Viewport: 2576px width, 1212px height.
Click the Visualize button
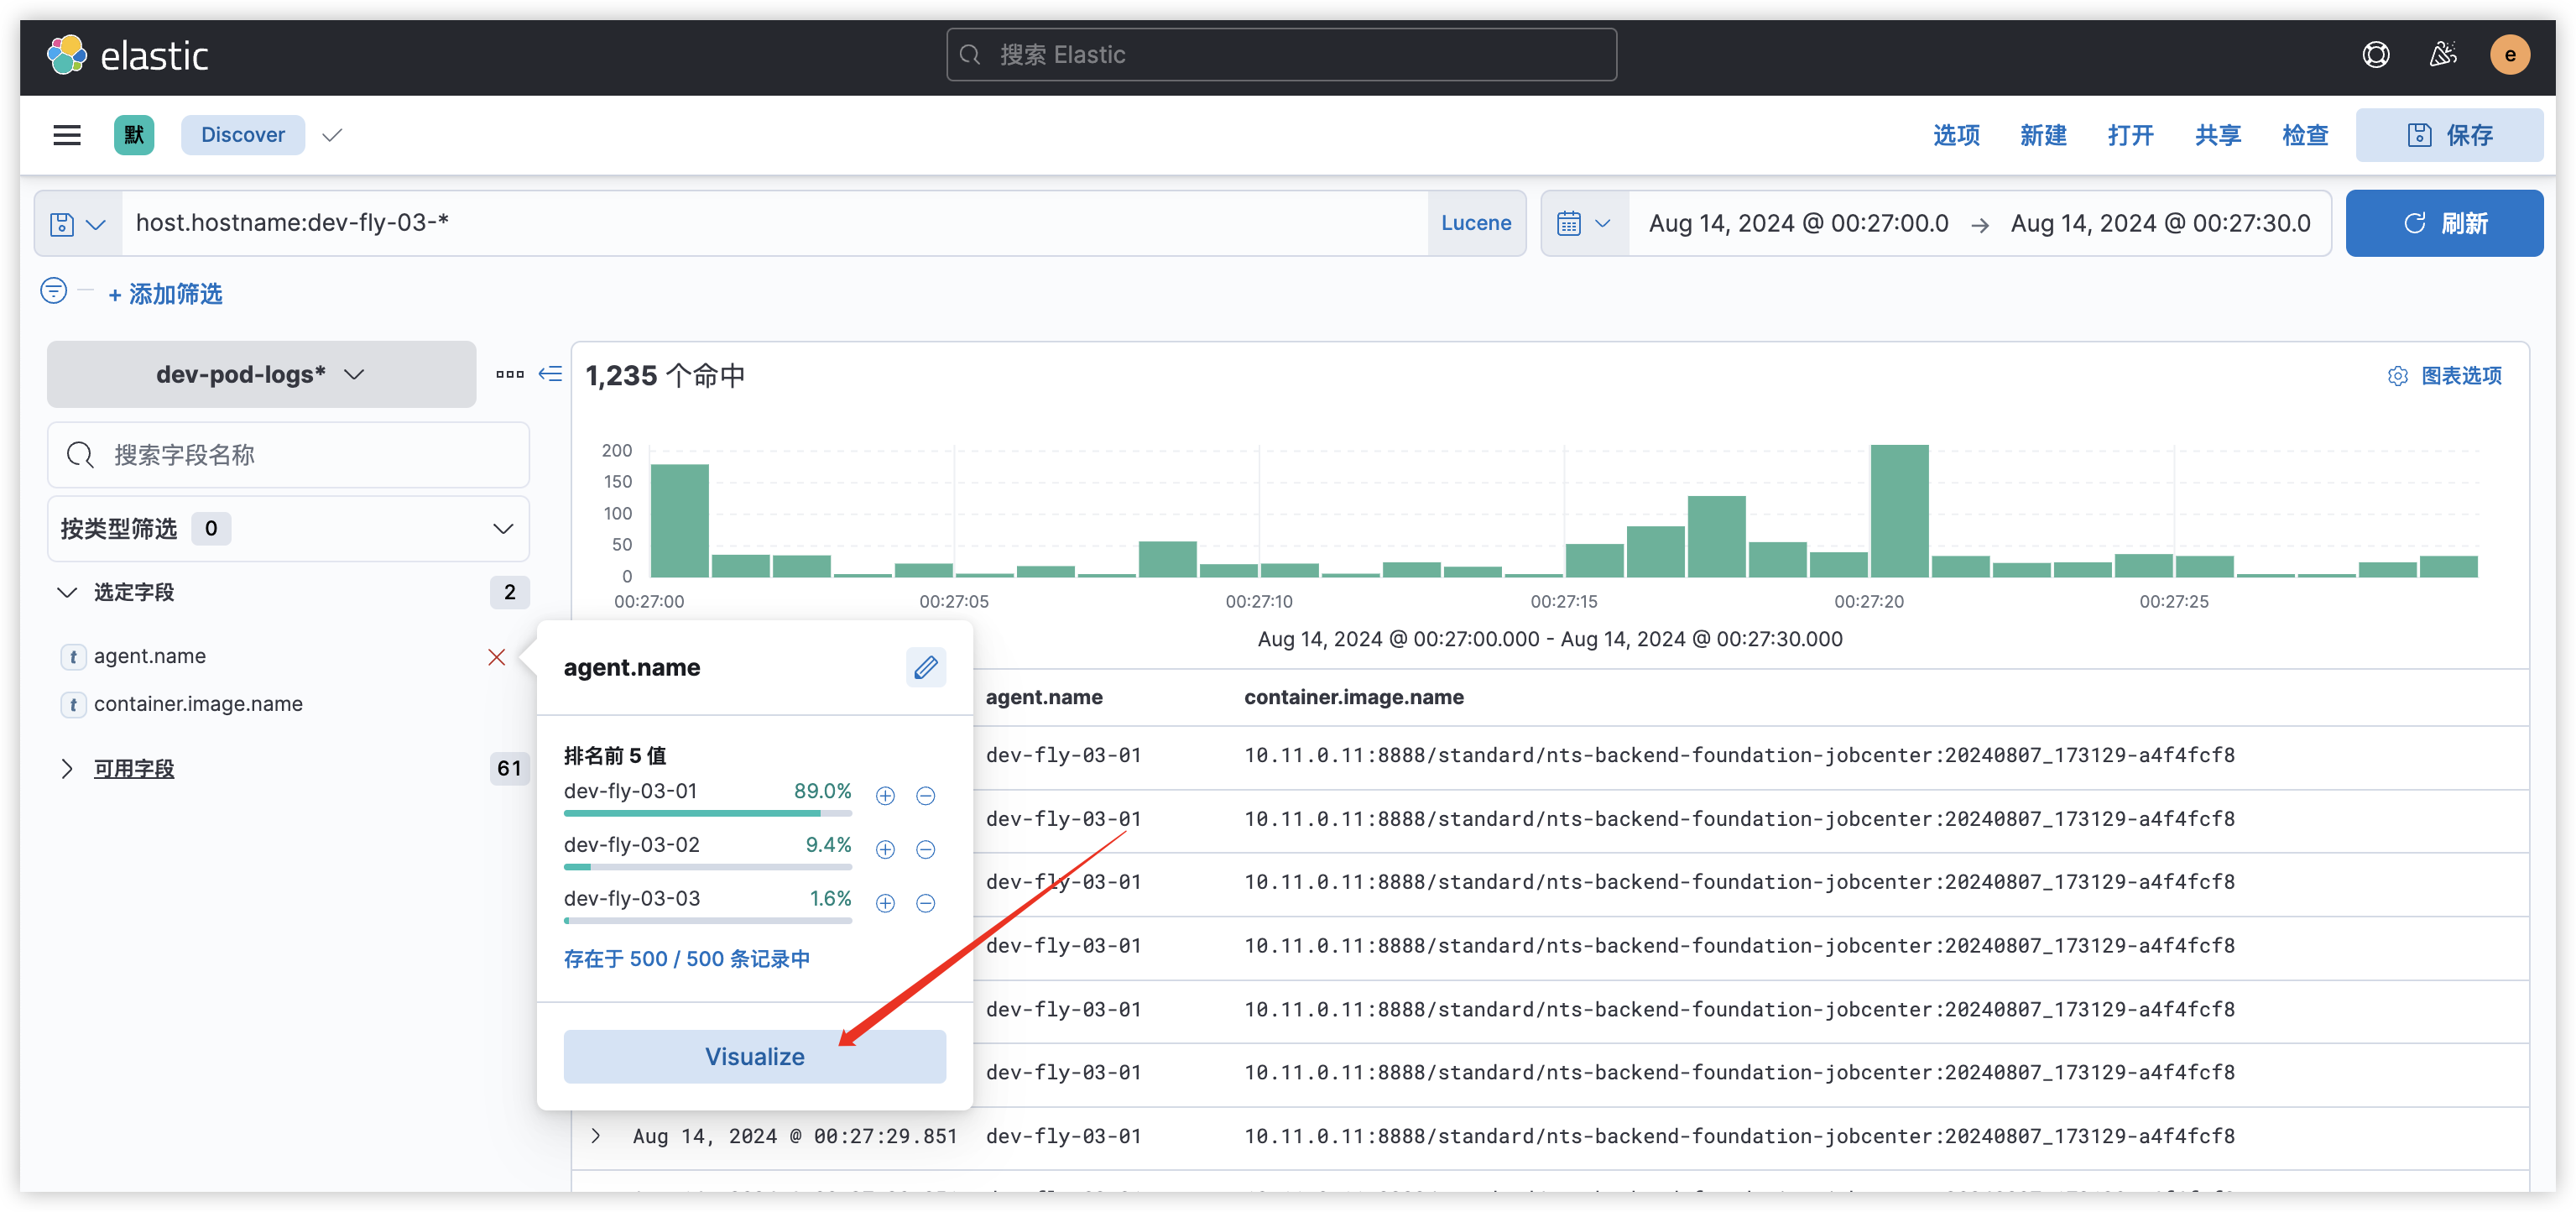point(754,1056)
